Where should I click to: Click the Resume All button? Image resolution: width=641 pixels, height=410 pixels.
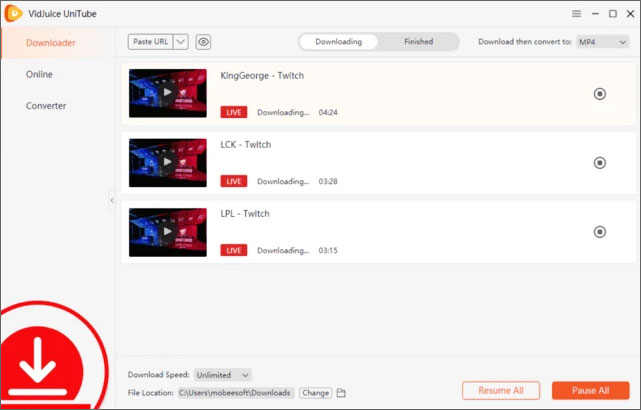point(501,390)
